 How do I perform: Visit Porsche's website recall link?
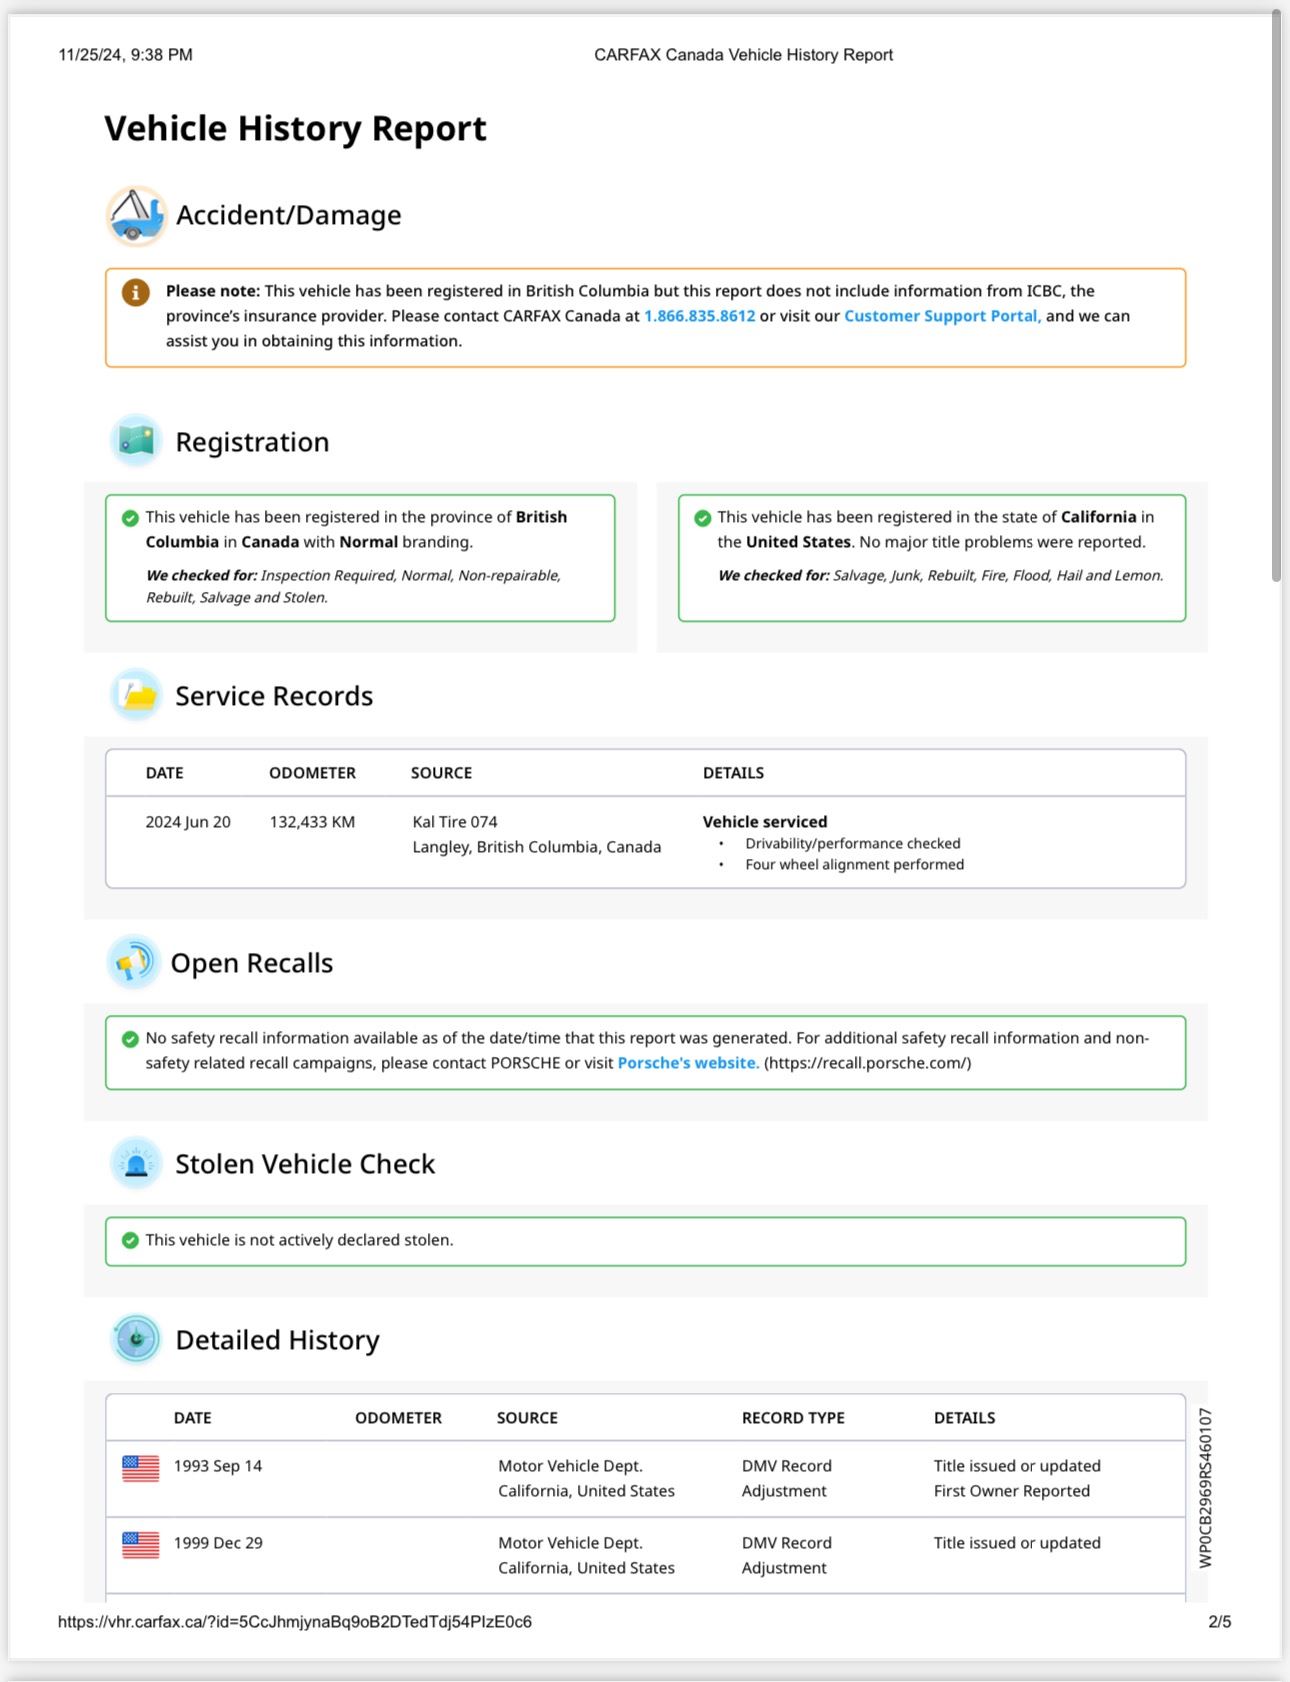click(687, 1063)
